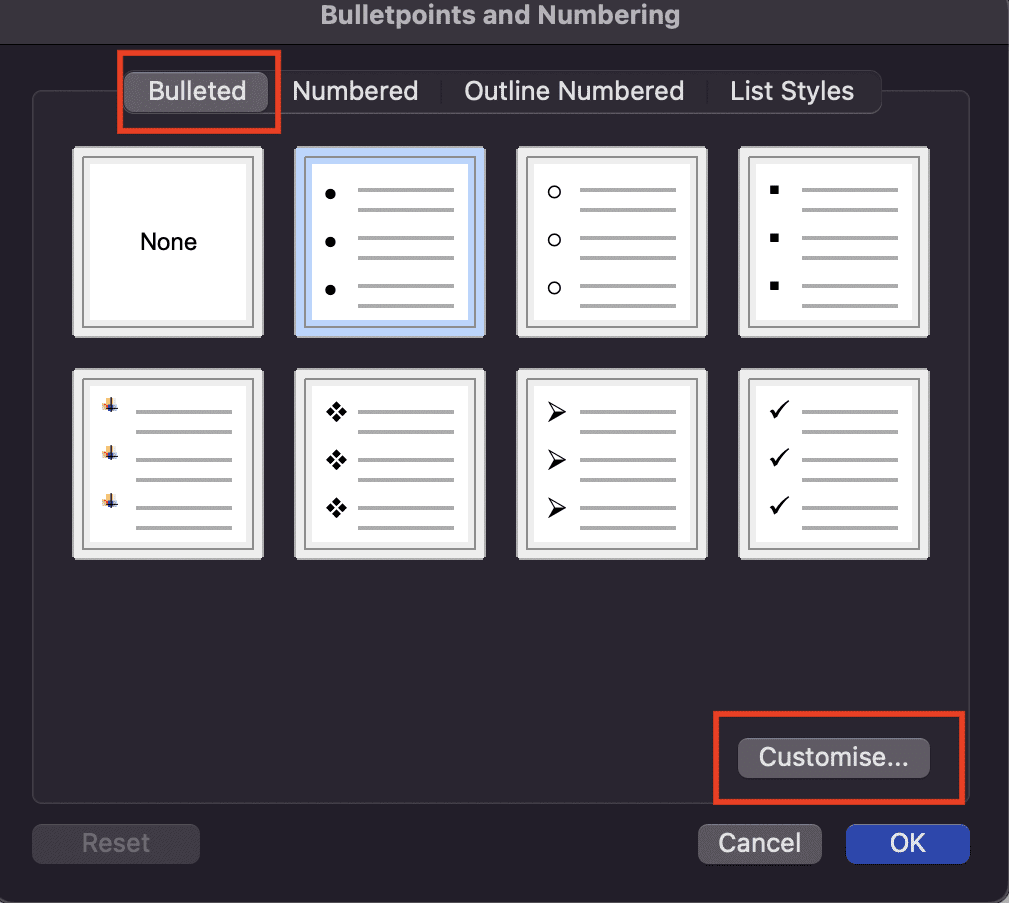The height and width of the screenshot is (903, 1009).
Task: Stay on the Bulleted tab
Action: point(196,91)
